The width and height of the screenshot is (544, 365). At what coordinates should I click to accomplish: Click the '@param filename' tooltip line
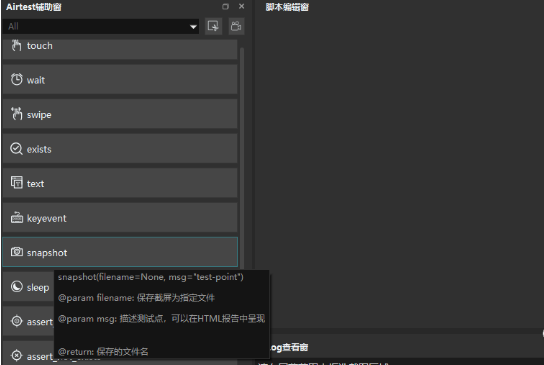(x=136, y=298)
